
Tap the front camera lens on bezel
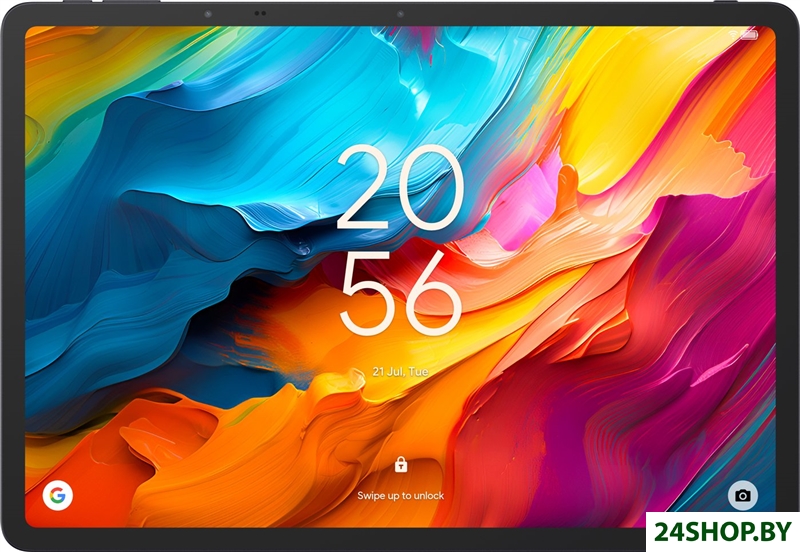(207, 14)
